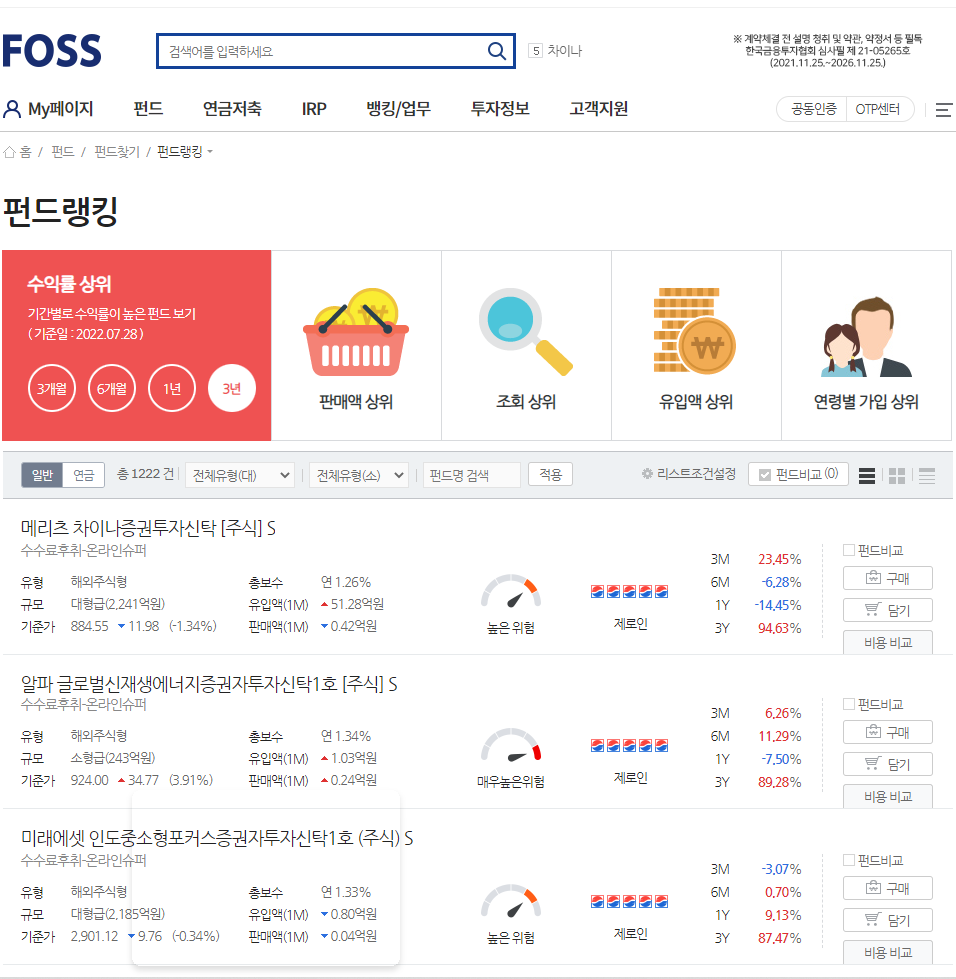Image resolution: width=956 pixels, height=979 pixels.
Task: Select the 1년 period circle
Action: (x=172, y=388)
